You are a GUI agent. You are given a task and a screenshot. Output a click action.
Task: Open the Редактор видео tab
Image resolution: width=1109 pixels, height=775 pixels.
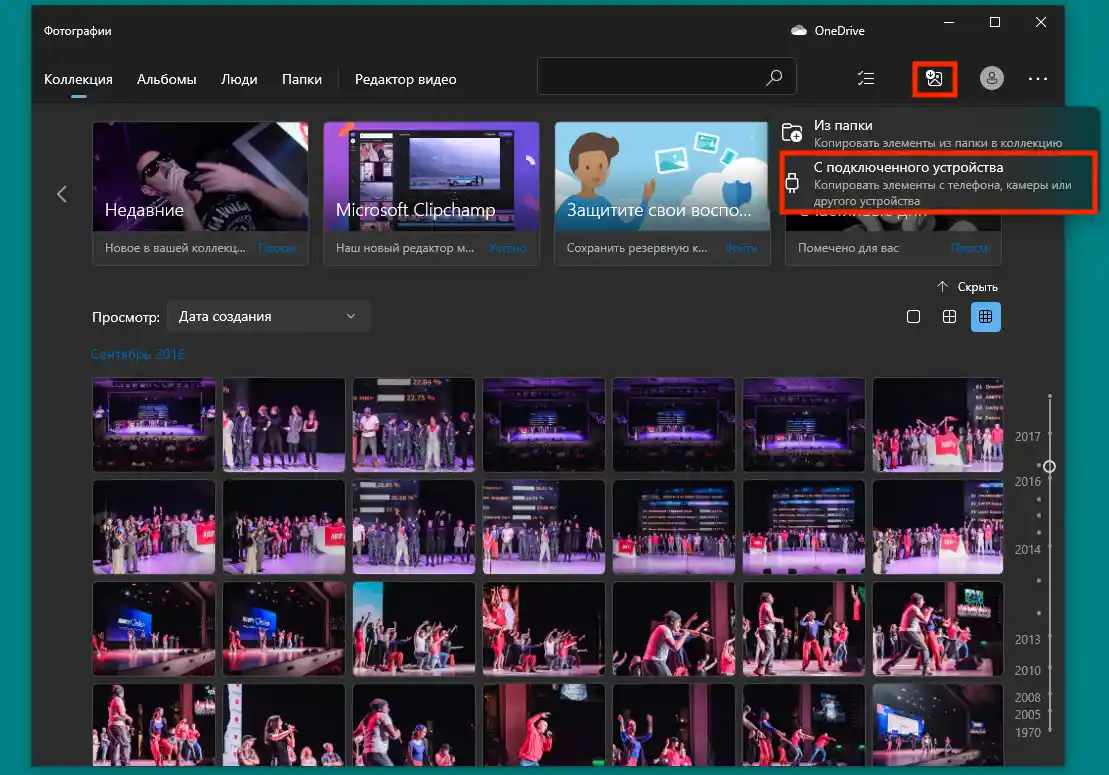pyautogui.click(x=405, y=79)
